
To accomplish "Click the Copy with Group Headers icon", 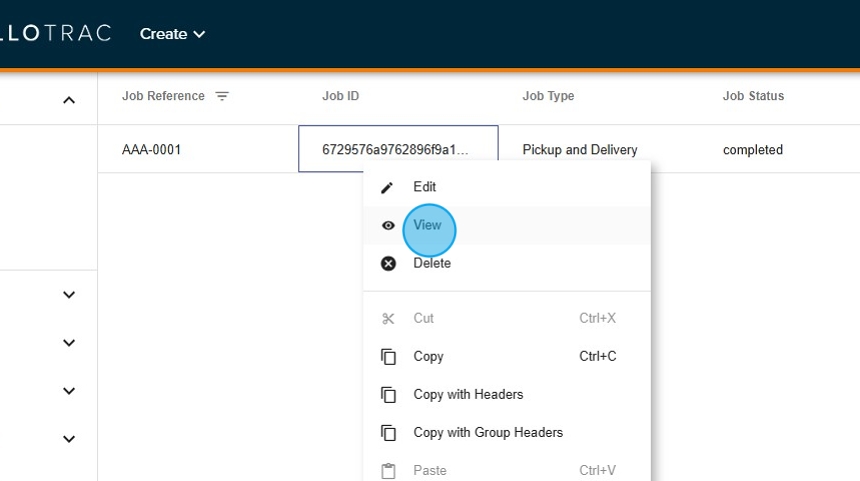I will pos(388,433).
